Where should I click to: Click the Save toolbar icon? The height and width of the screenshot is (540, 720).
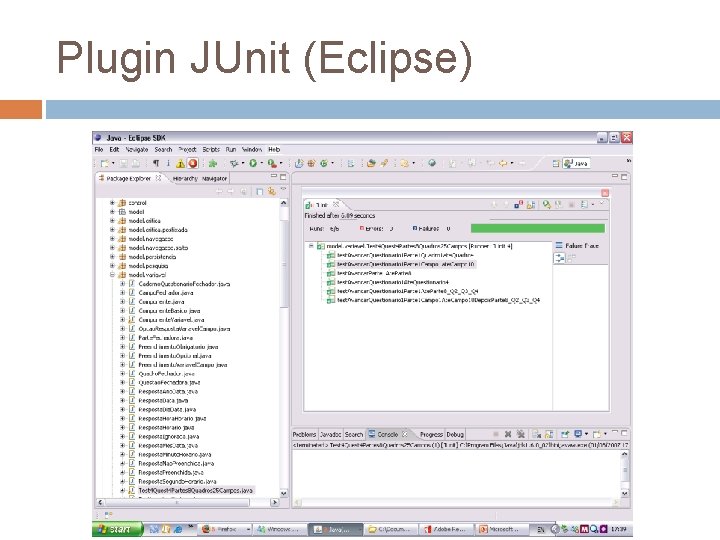tap(124, 163)
